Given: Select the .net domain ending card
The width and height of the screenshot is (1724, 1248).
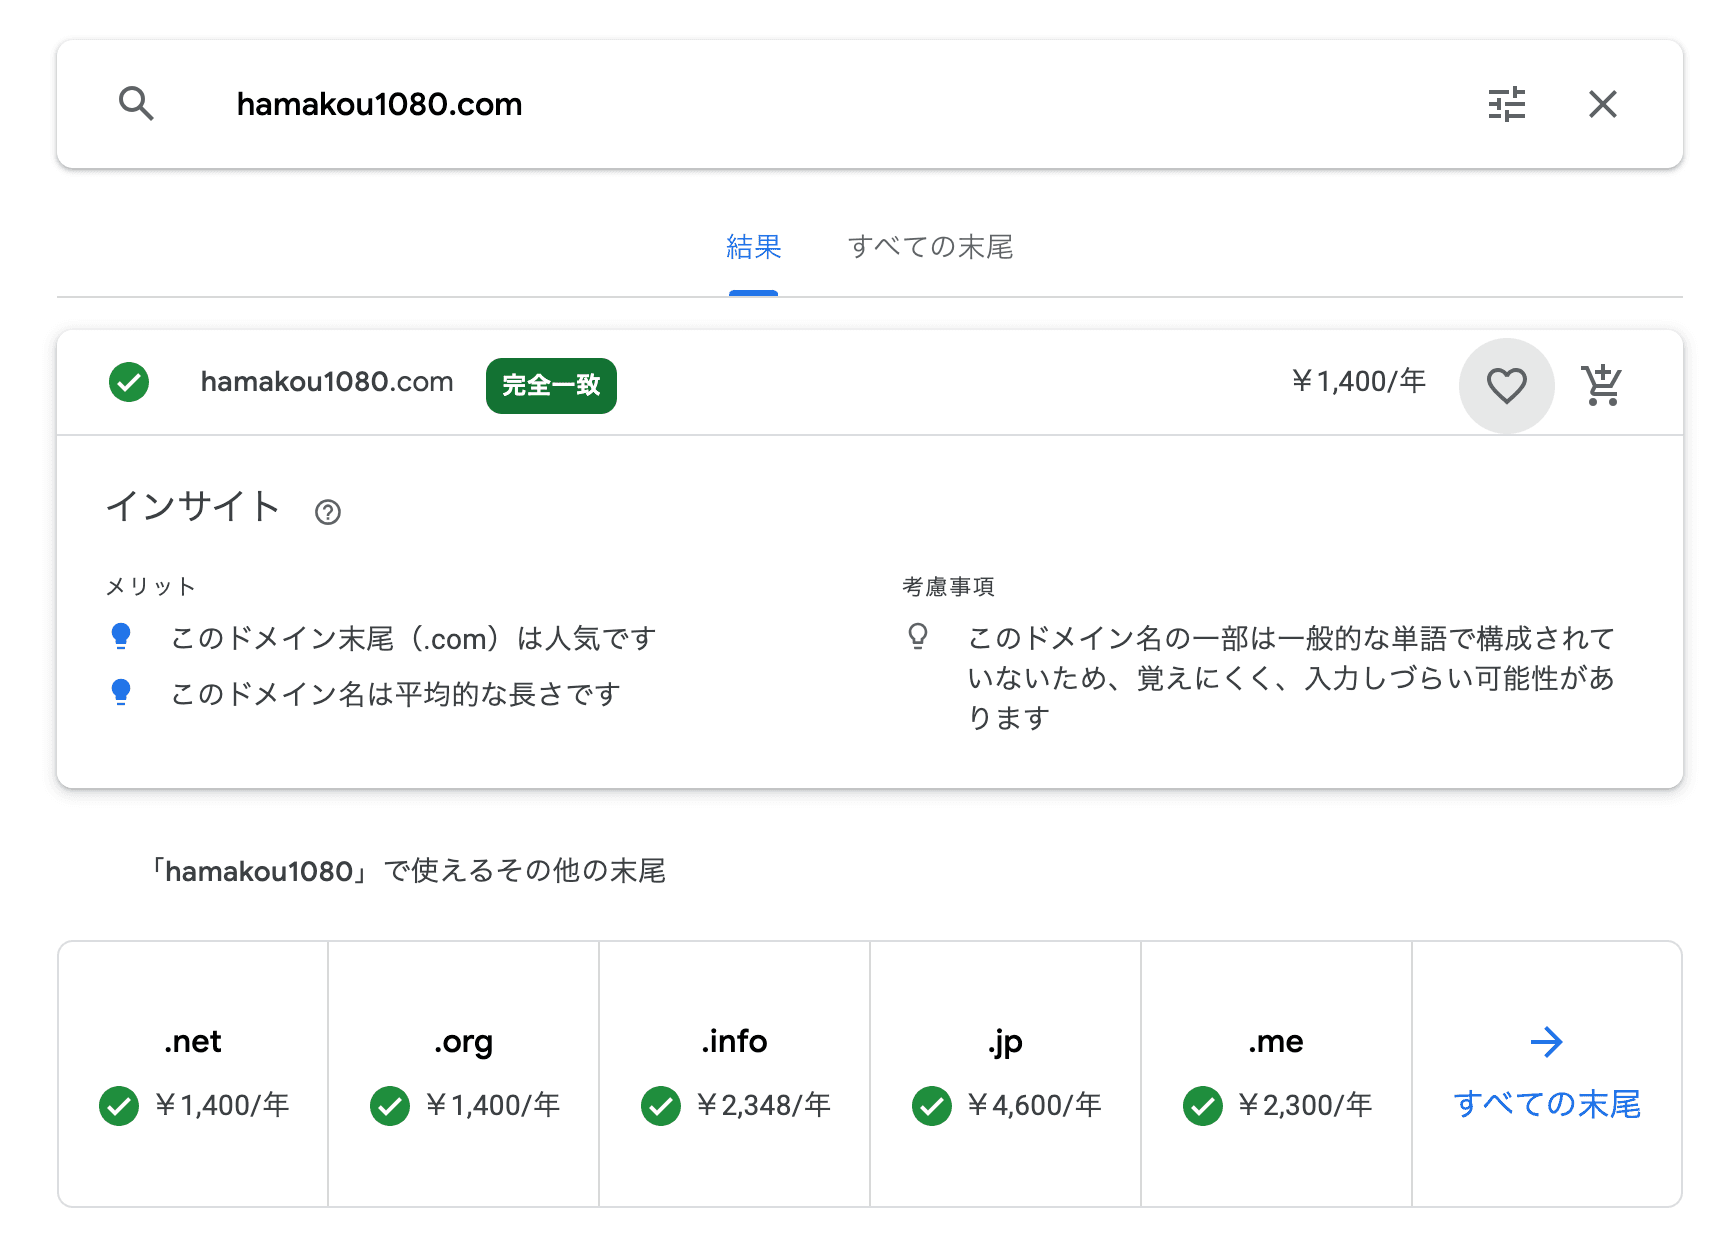Looking at the screenshot, I should 193,1074.
